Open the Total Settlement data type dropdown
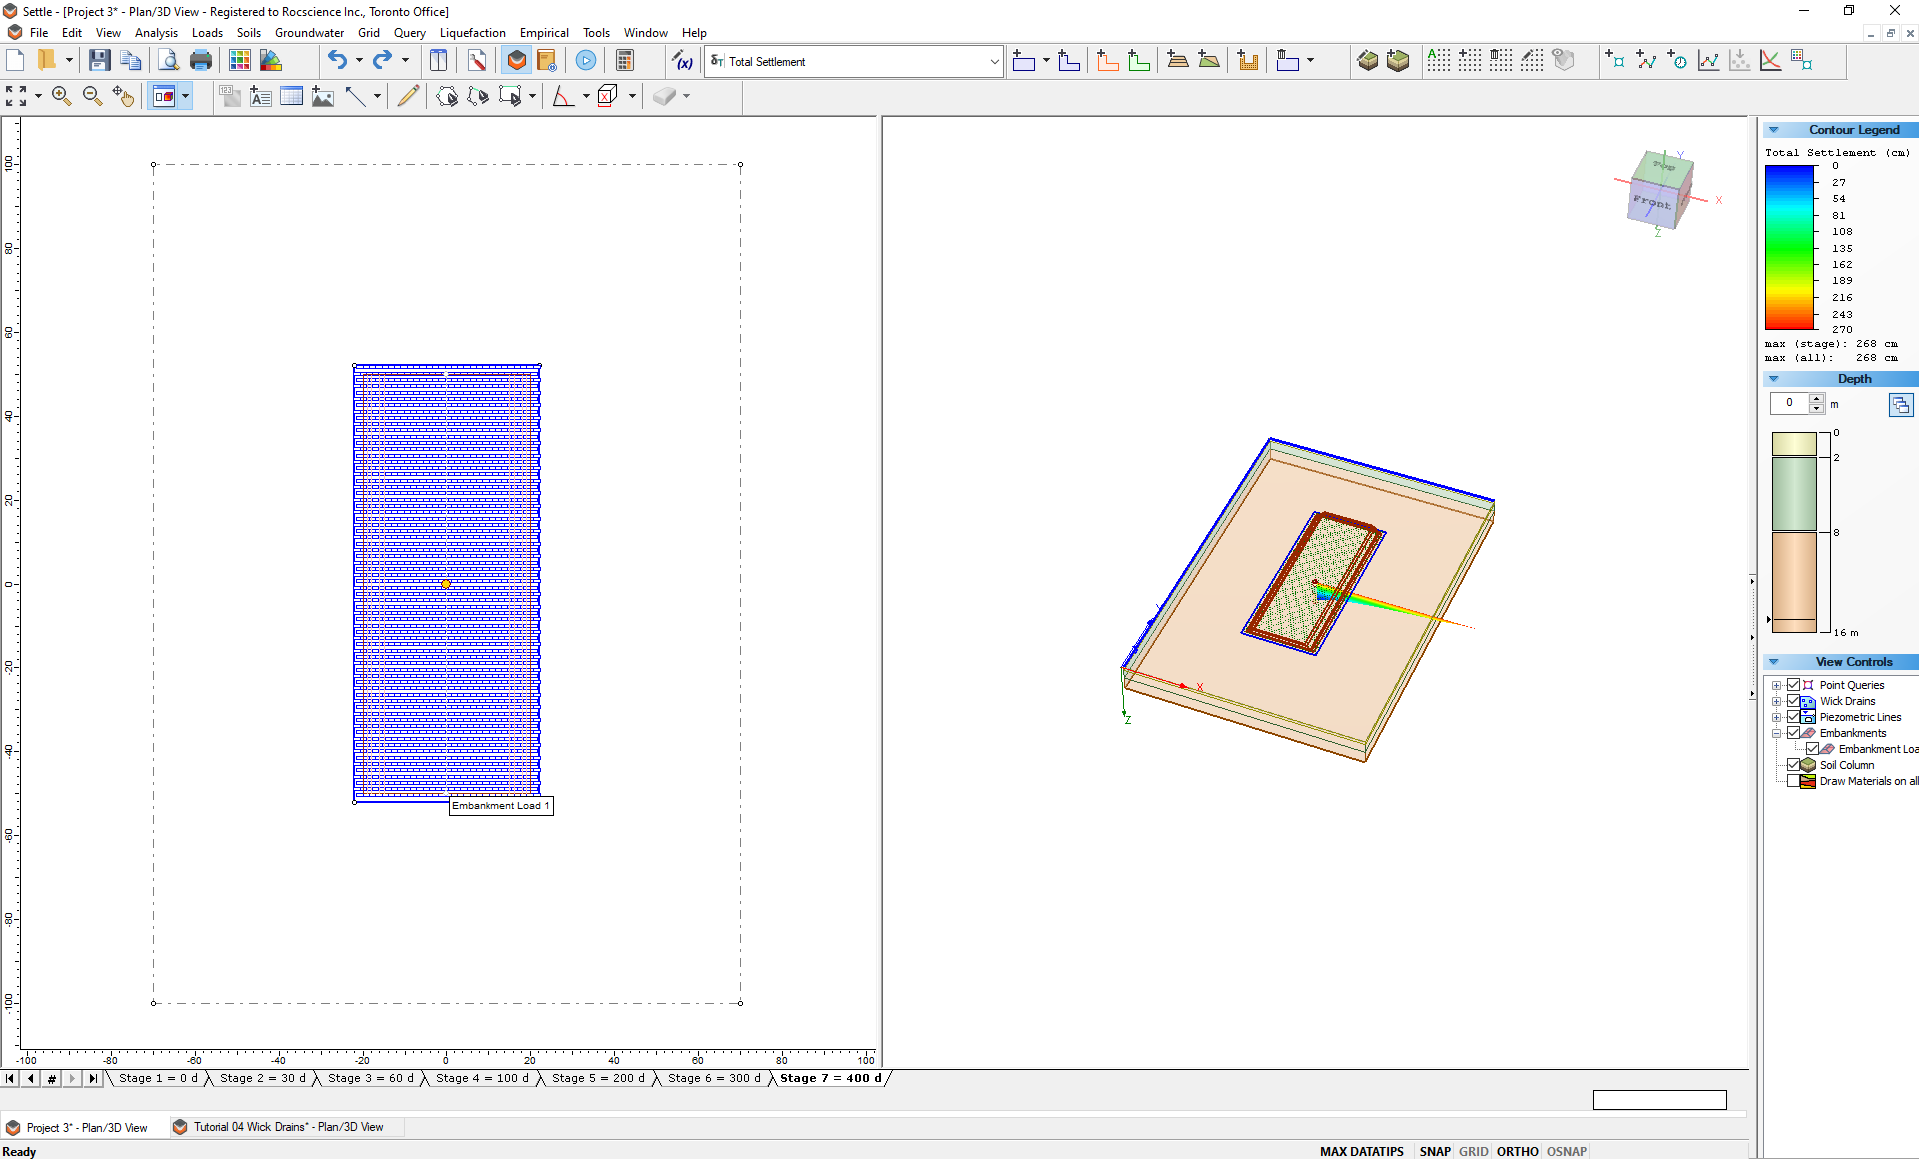Image resolution: width=1919 pixels, height=1159 pixels. point(993,62)
